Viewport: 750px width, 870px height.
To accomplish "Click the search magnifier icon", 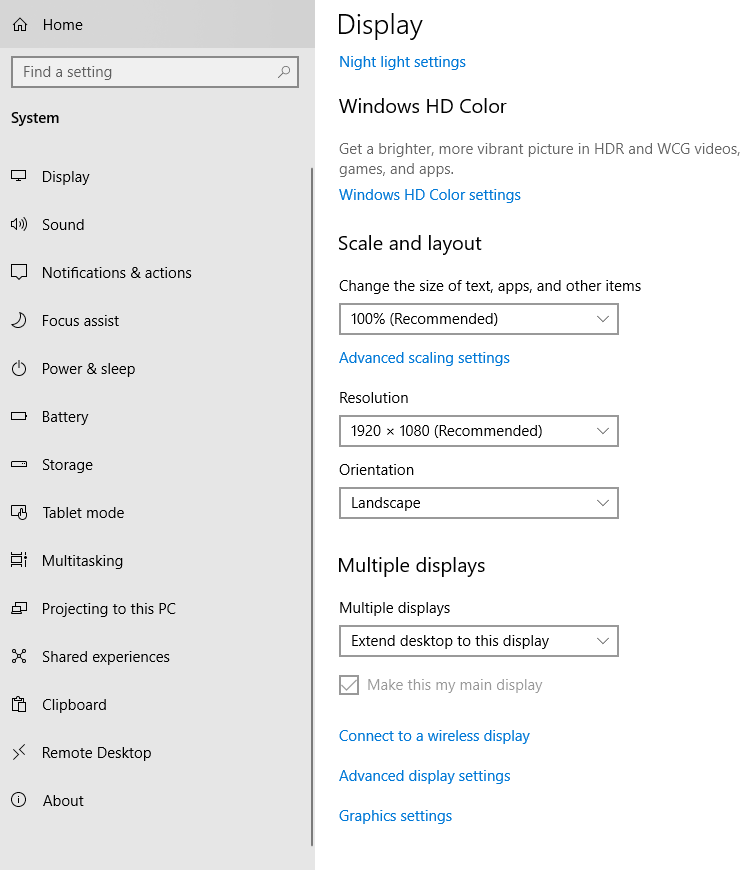I will coord(284,72).
